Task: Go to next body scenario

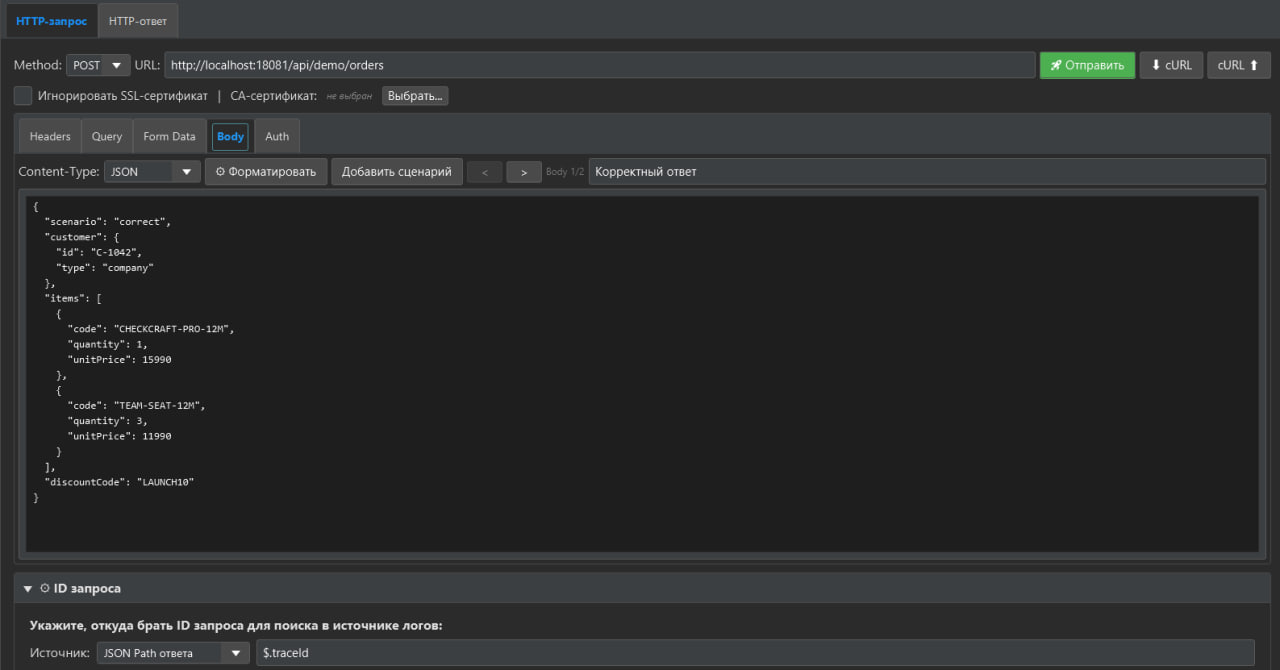Action: [x=524, y=172]
